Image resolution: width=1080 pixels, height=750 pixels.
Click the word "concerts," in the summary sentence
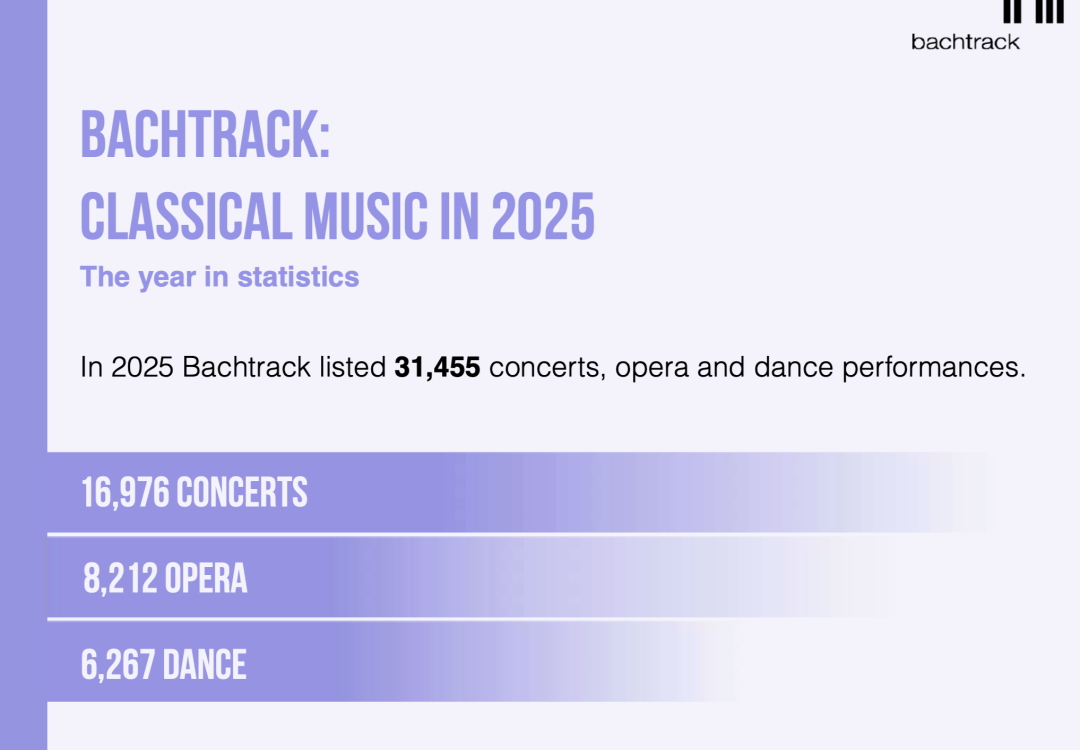pyautogui.click(x=548, y=368)
